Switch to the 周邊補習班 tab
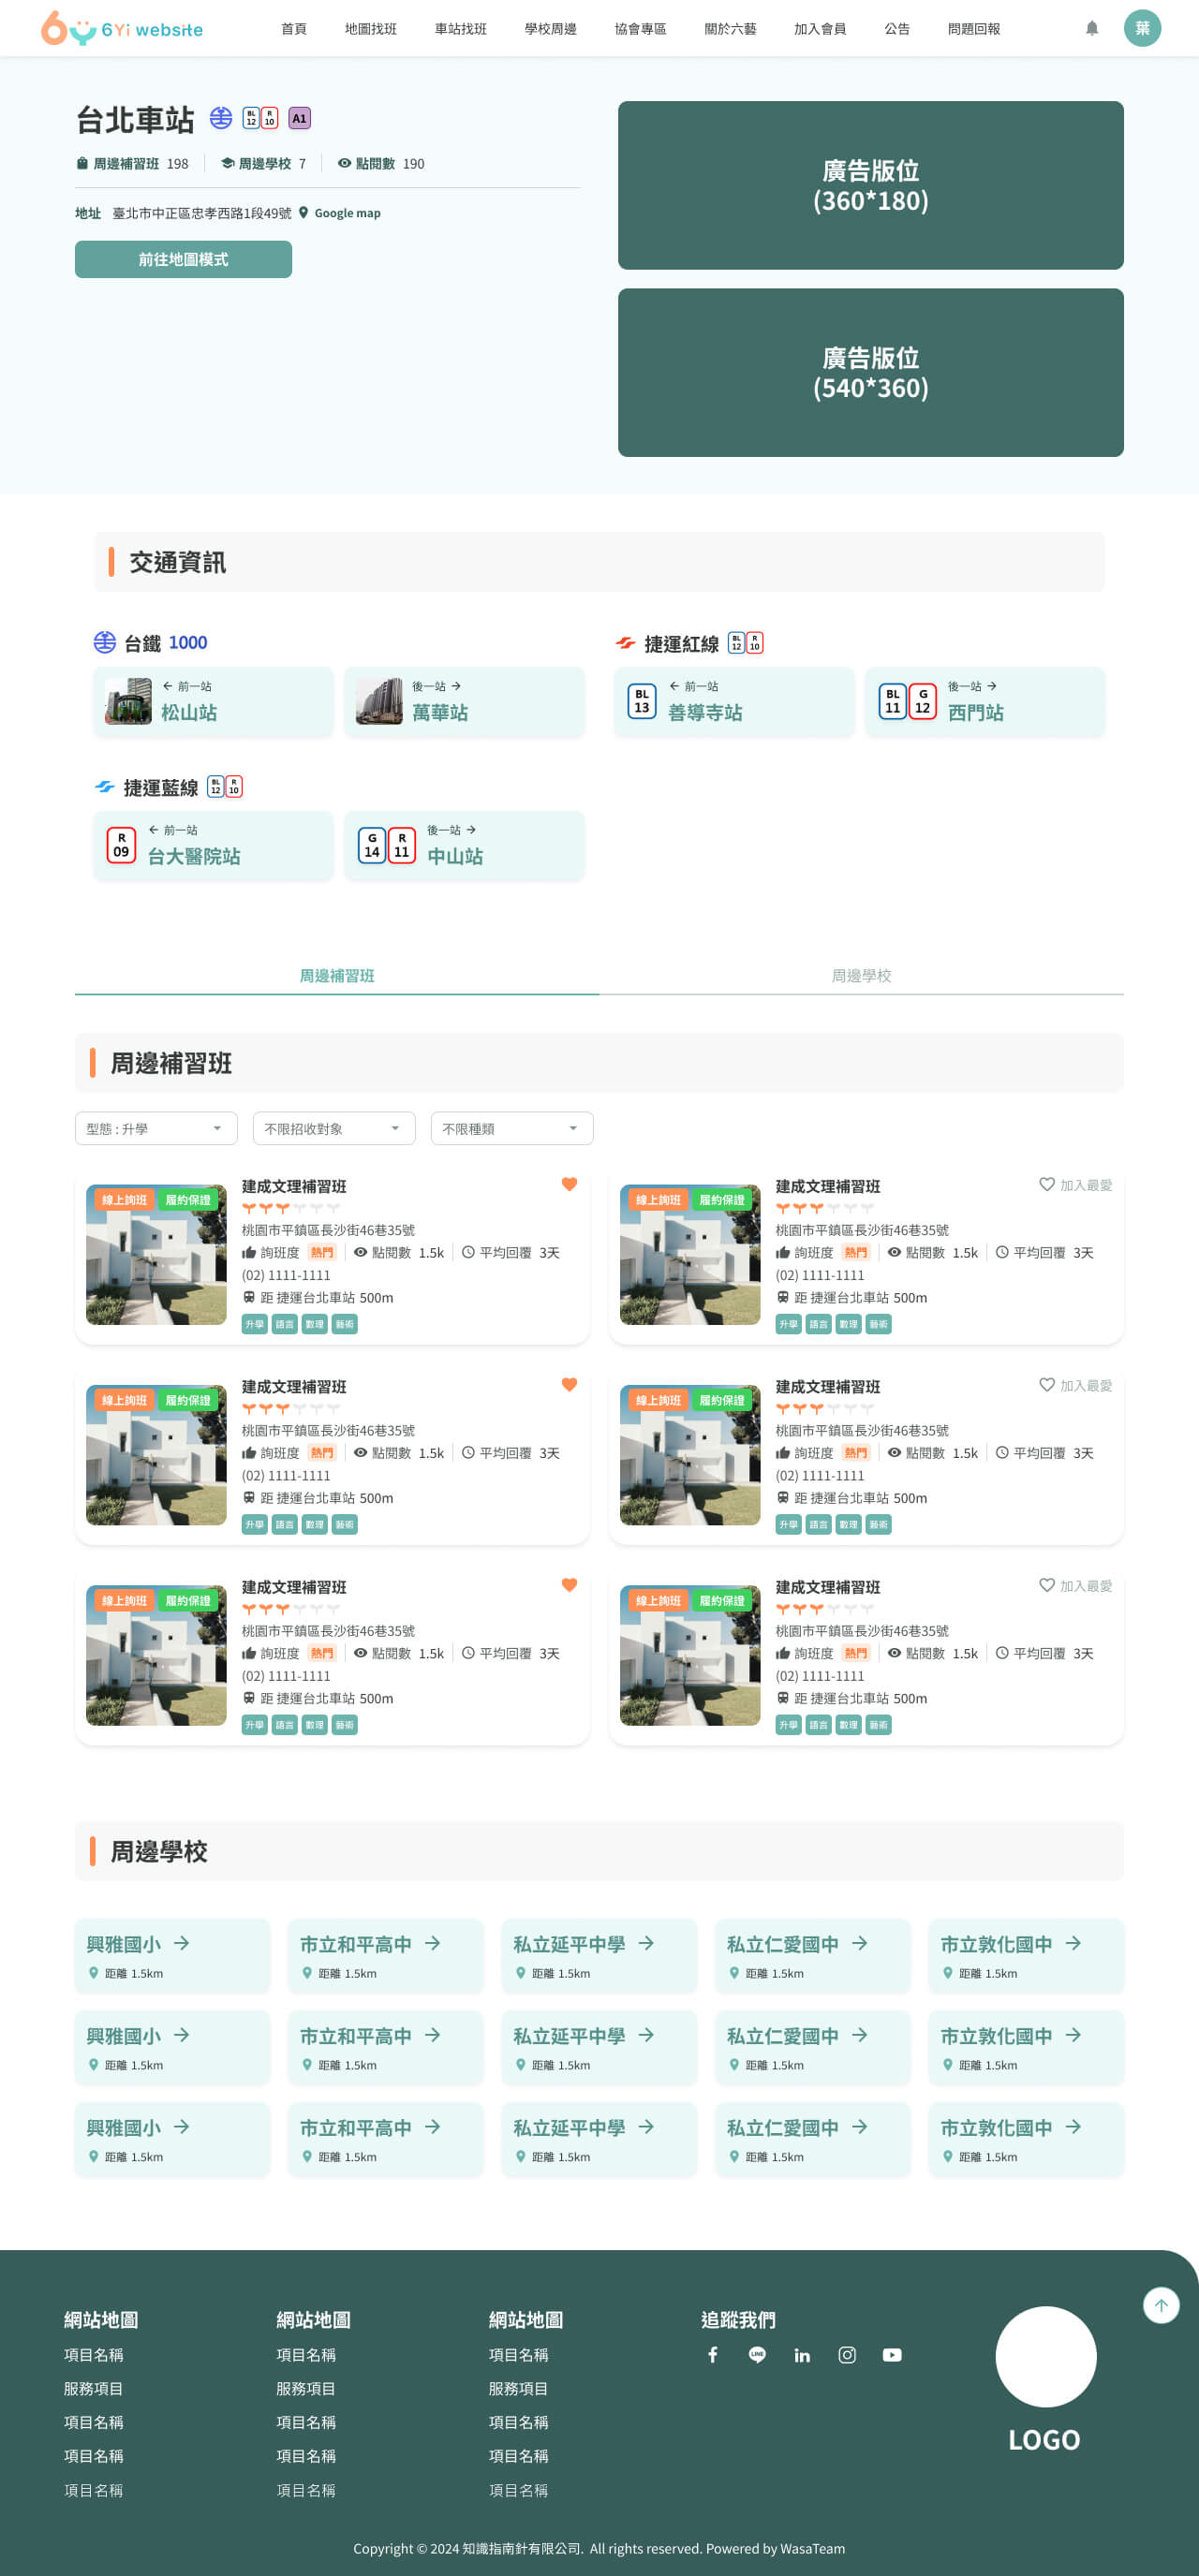 pos(337,975)
